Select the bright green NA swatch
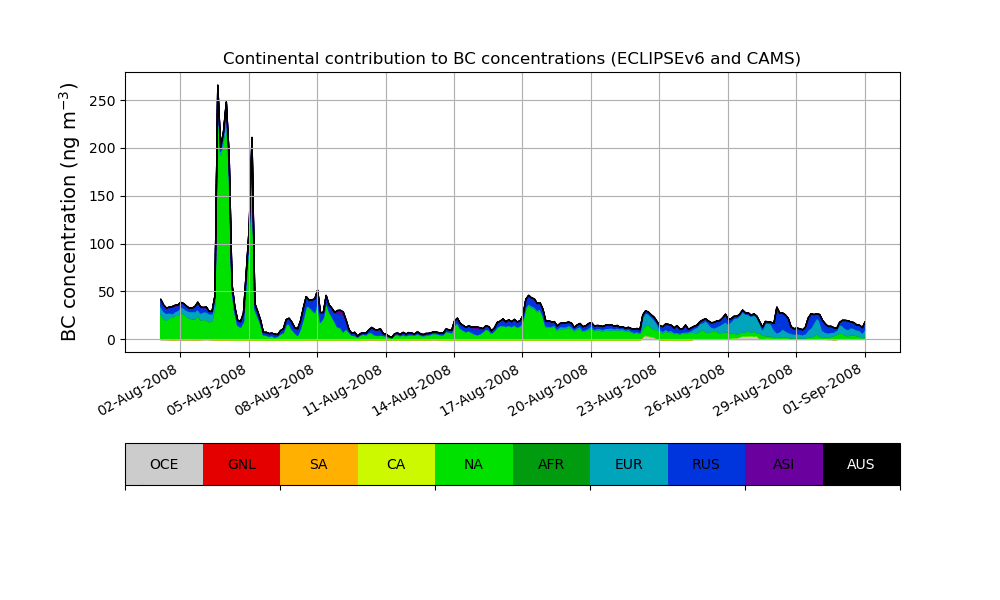The height and width of the screenshot is (600, 1000). pos(473,464)
